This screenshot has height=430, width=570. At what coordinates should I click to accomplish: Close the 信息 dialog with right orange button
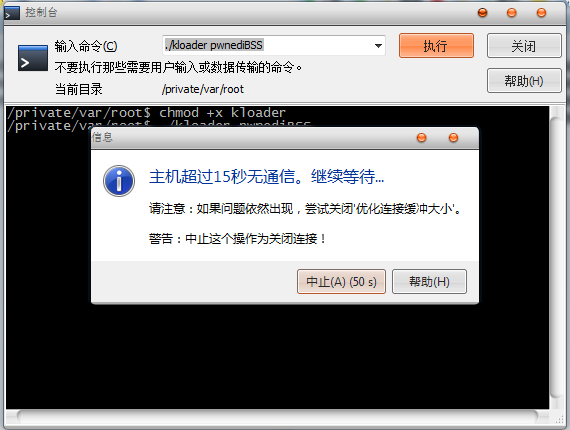(453, 138)
